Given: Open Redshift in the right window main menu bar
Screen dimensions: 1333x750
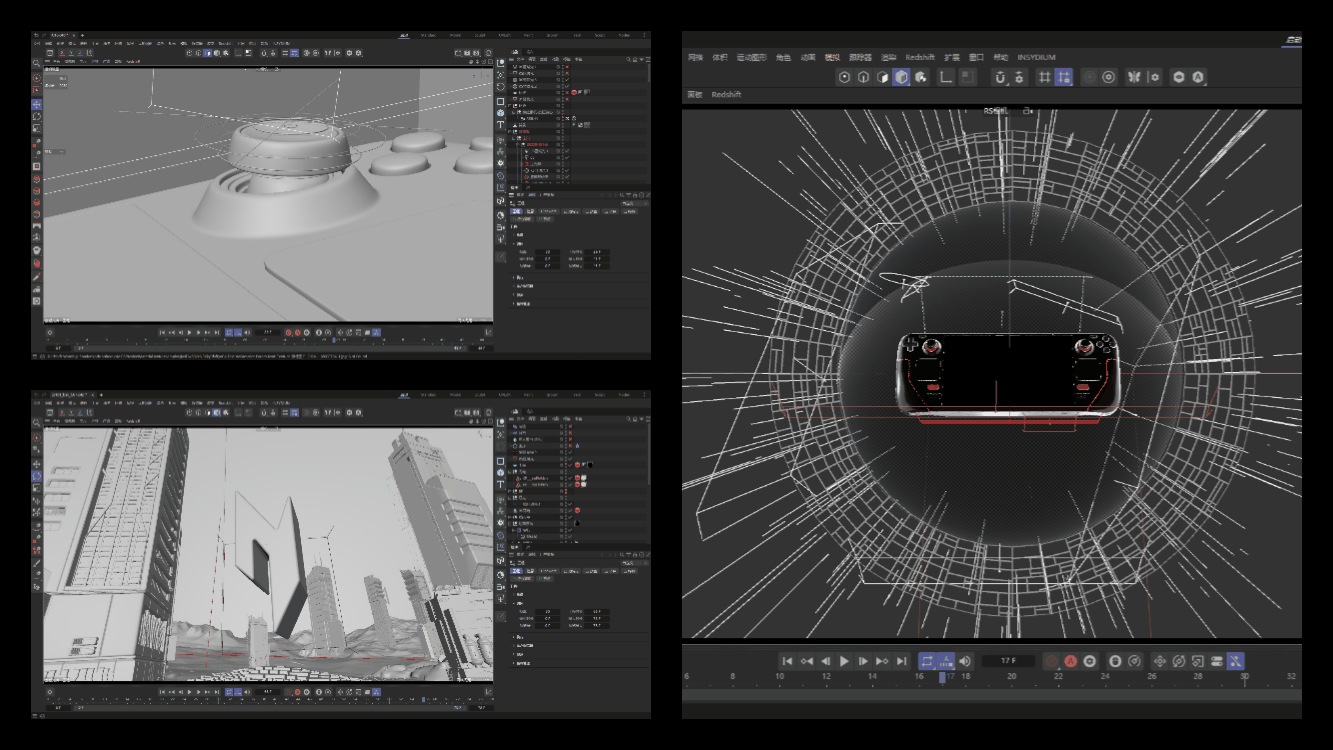Looking at the screenshot, I should point(920,57).
